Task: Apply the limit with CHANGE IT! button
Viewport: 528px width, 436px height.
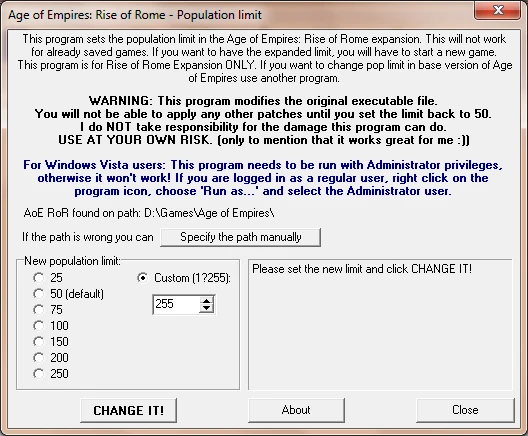Action: 129,410
